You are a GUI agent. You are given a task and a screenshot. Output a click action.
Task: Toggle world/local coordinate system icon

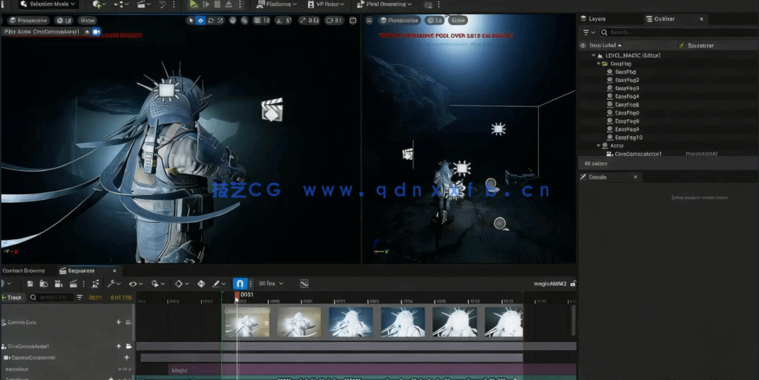tap(233, 20)
